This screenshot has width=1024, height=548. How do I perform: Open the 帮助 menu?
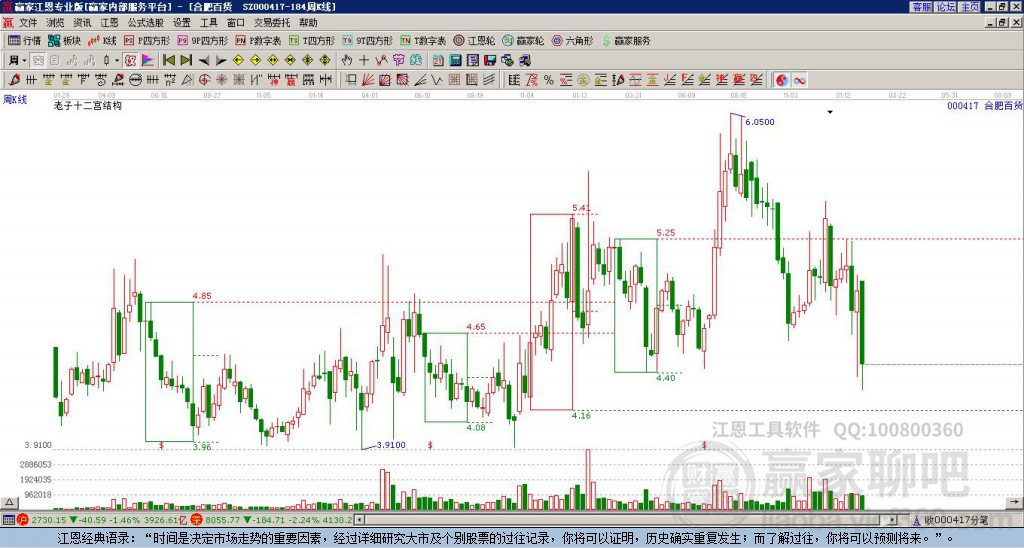pyautogui.click(x=308, y=23)
